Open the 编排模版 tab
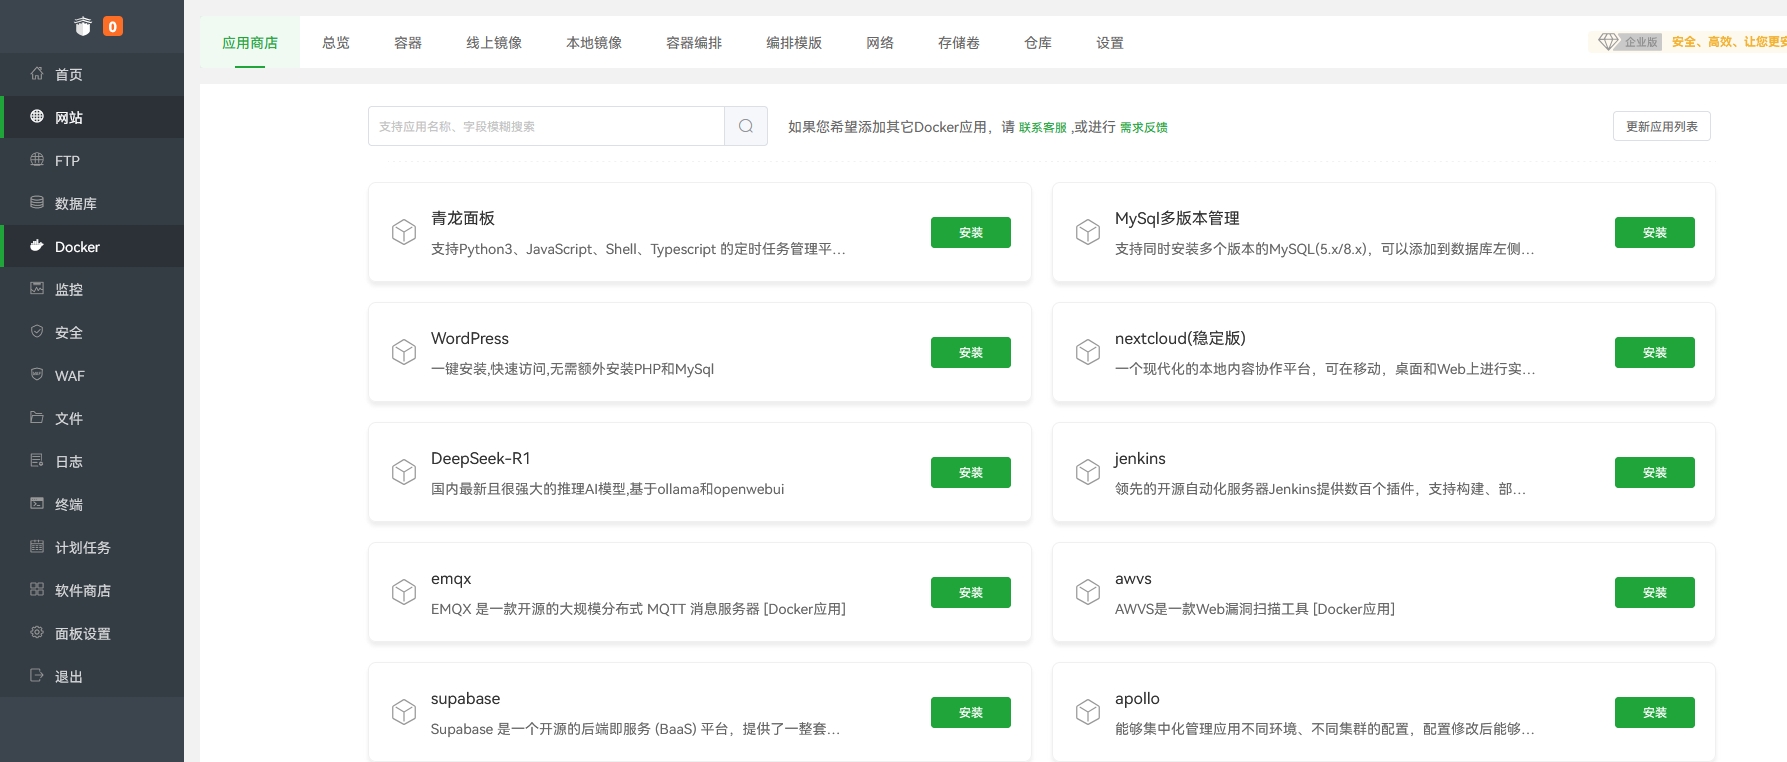The height and width of the screenshot is (762, 1787). 794,43
